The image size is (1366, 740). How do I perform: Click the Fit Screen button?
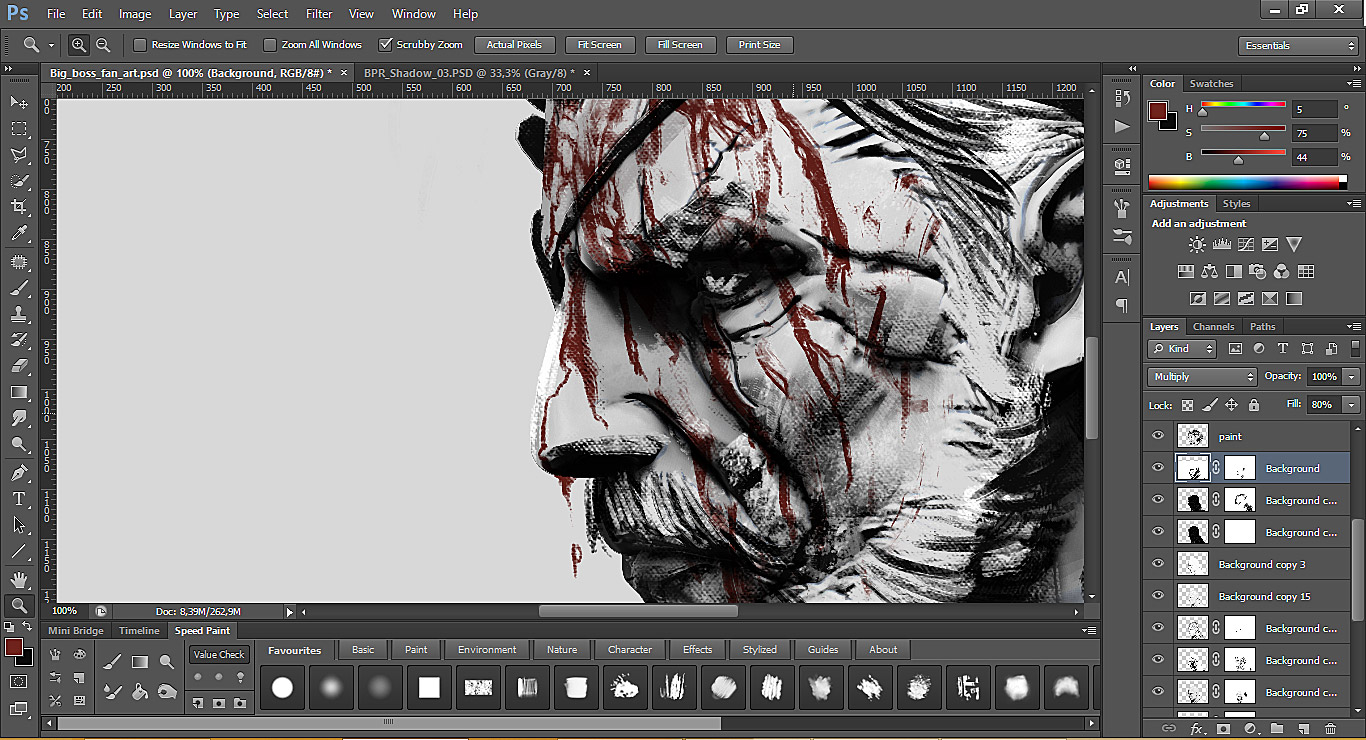599,44
